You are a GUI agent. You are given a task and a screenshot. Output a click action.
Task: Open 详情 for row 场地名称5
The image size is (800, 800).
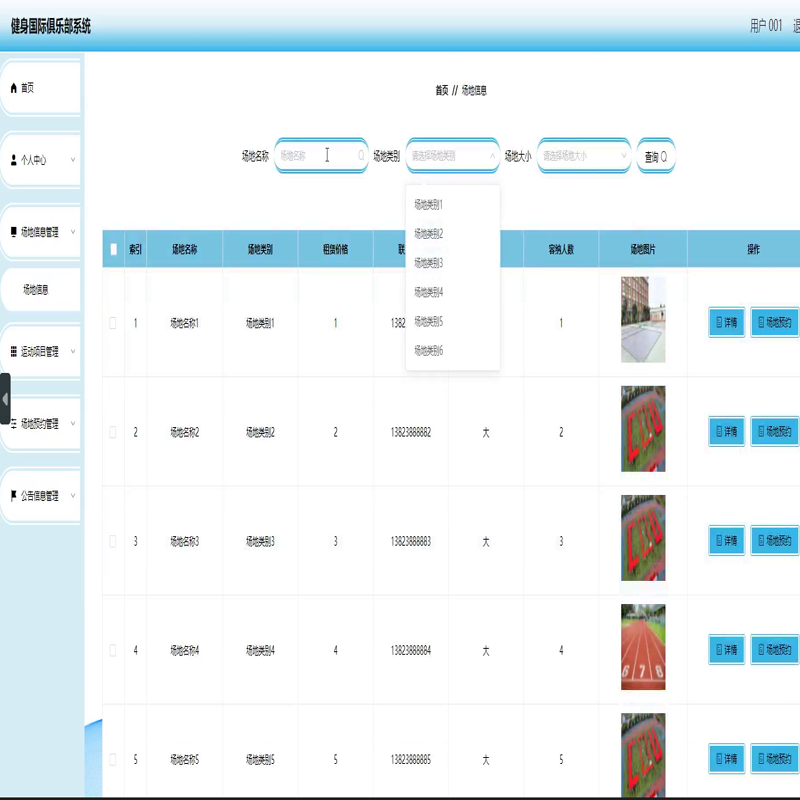(x=727, y=759)
